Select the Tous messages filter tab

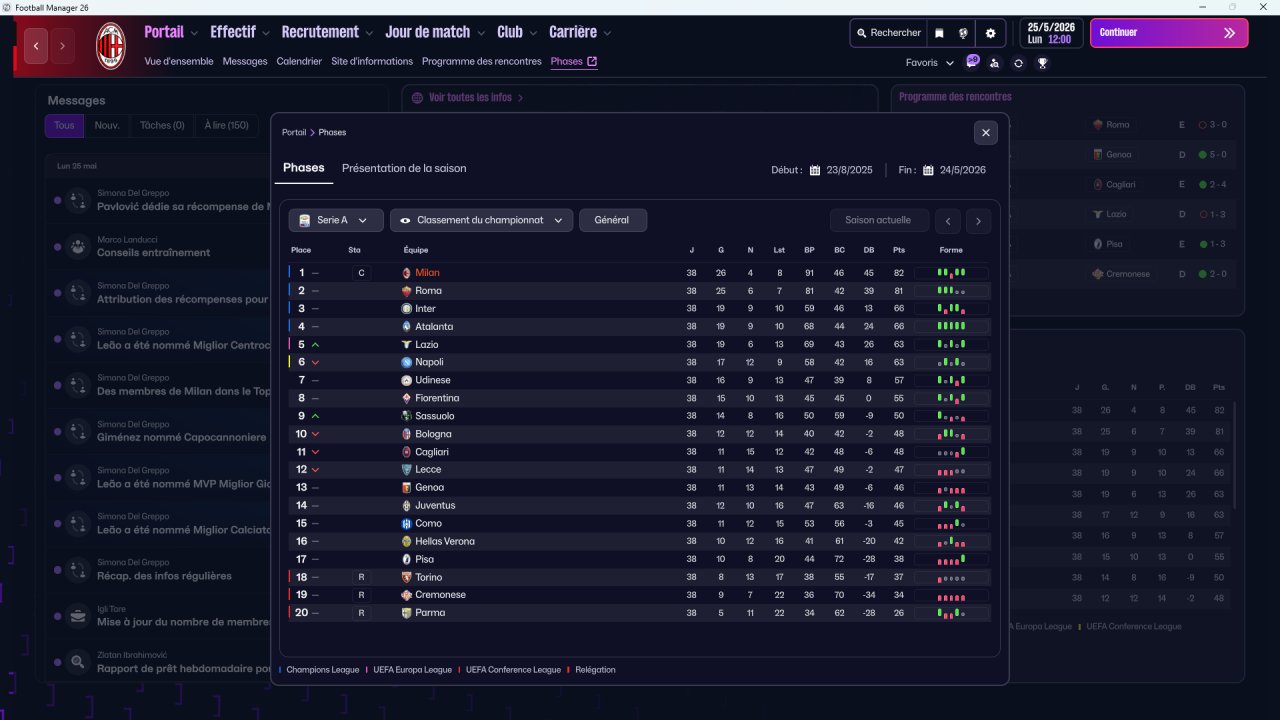[x=64, y=125]
